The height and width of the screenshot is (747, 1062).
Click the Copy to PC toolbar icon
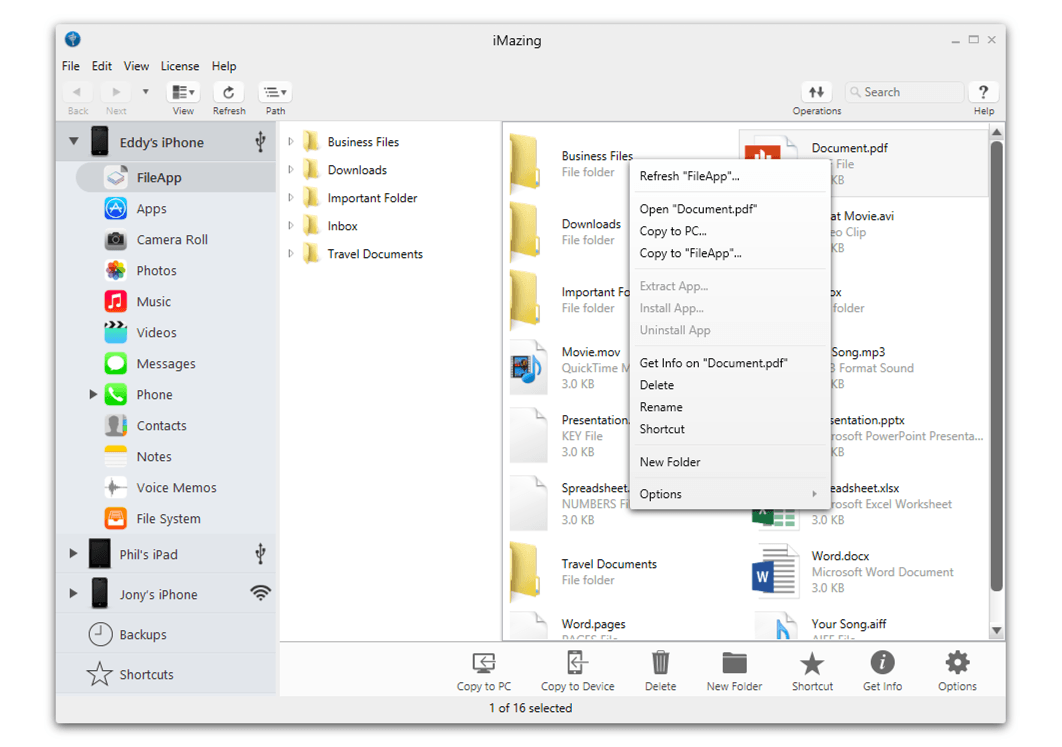coord(484,664)
